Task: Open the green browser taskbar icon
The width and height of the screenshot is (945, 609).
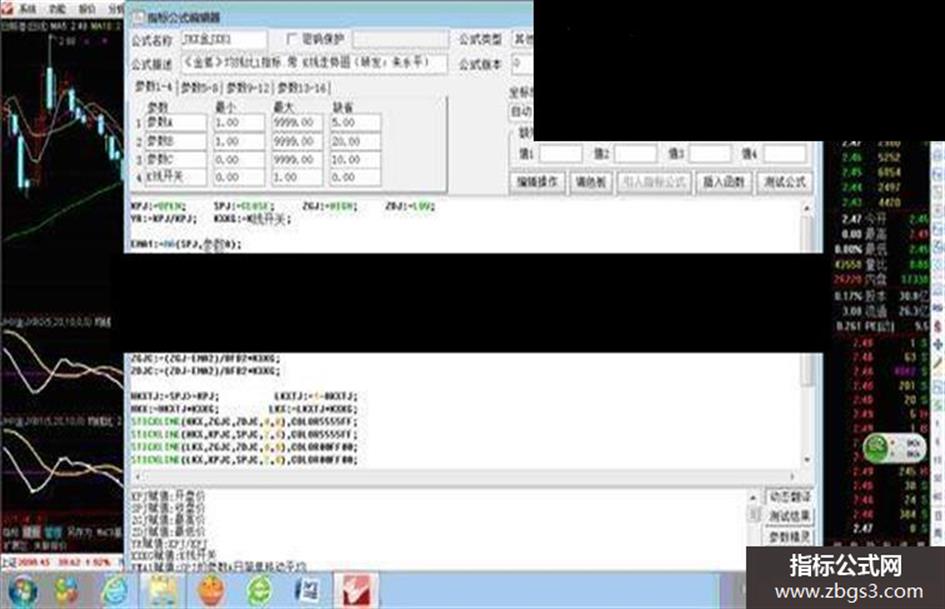Action: click(260, 590)
